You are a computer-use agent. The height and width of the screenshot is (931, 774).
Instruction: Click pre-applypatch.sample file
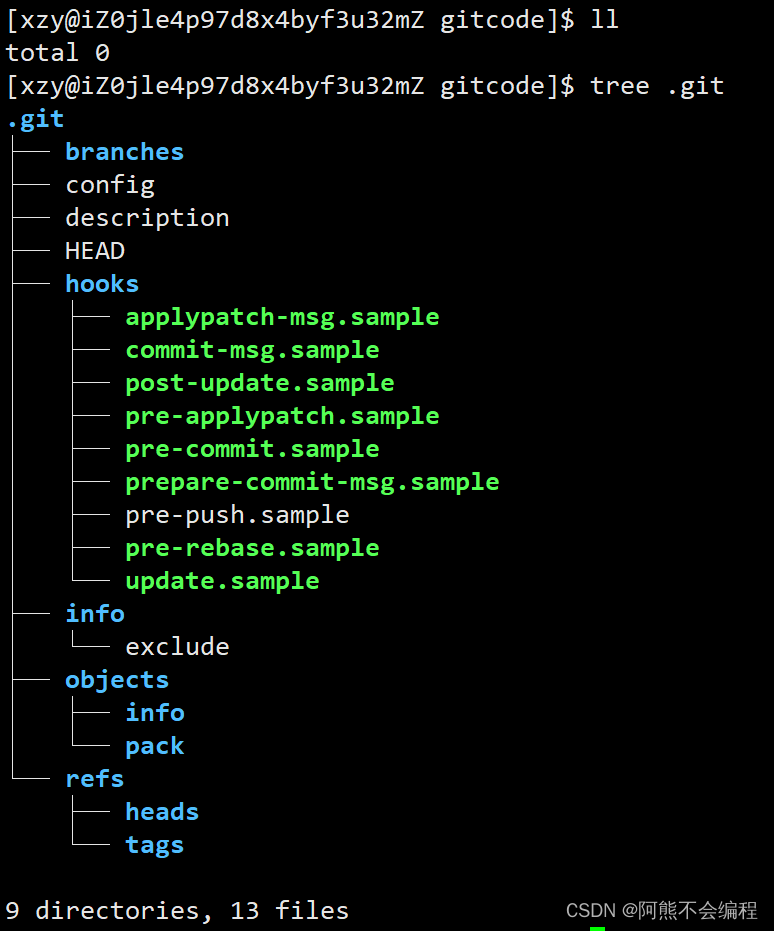(283, 416)
